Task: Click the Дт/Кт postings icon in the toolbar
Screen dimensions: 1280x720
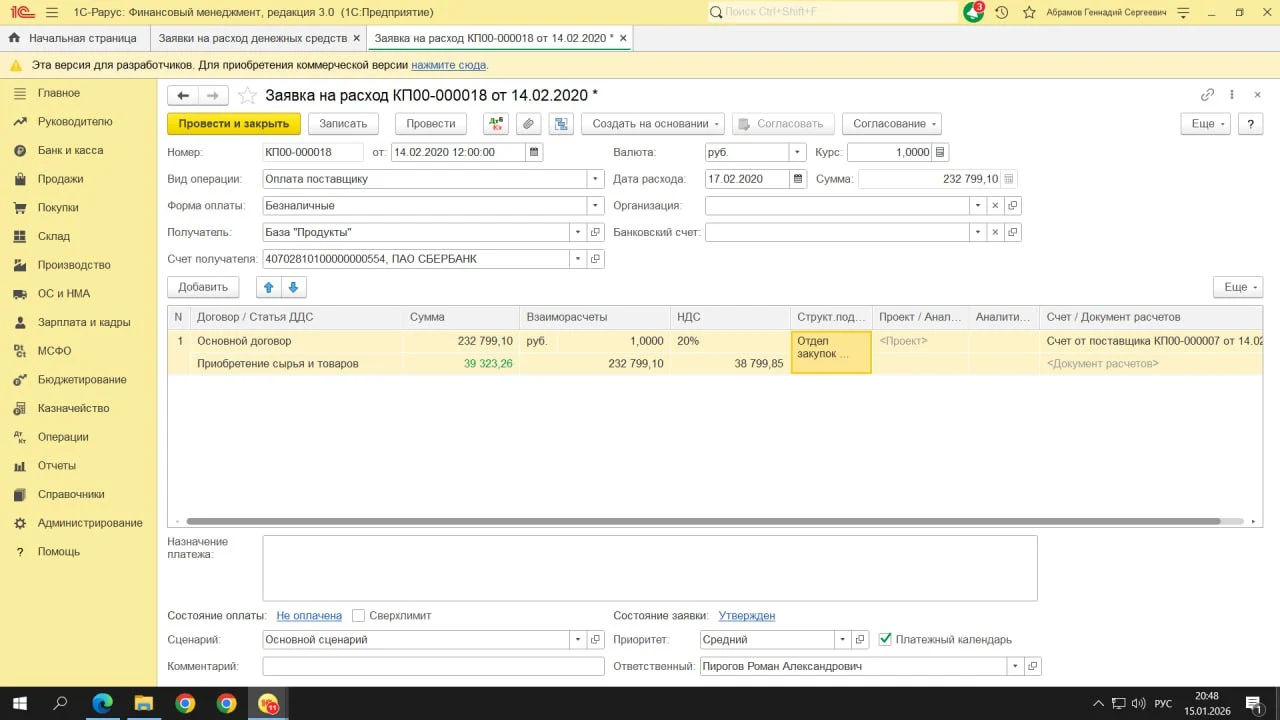Action: click(496, 124)
